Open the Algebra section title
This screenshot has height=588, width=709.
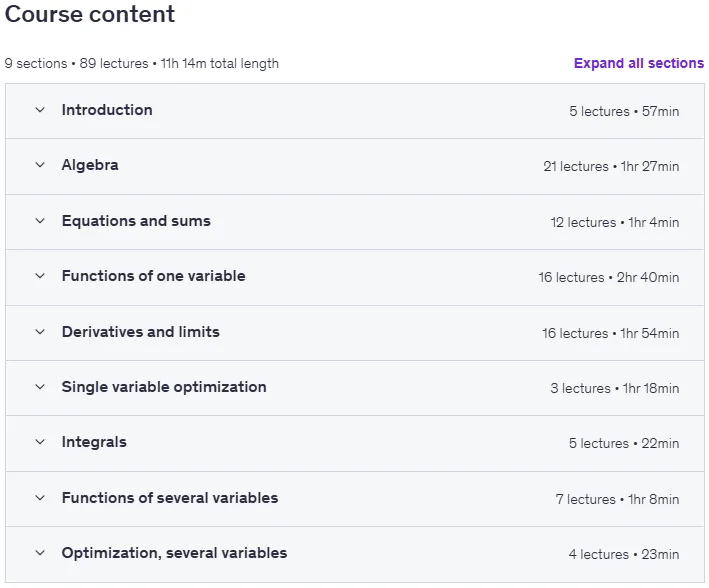[90, 165]
